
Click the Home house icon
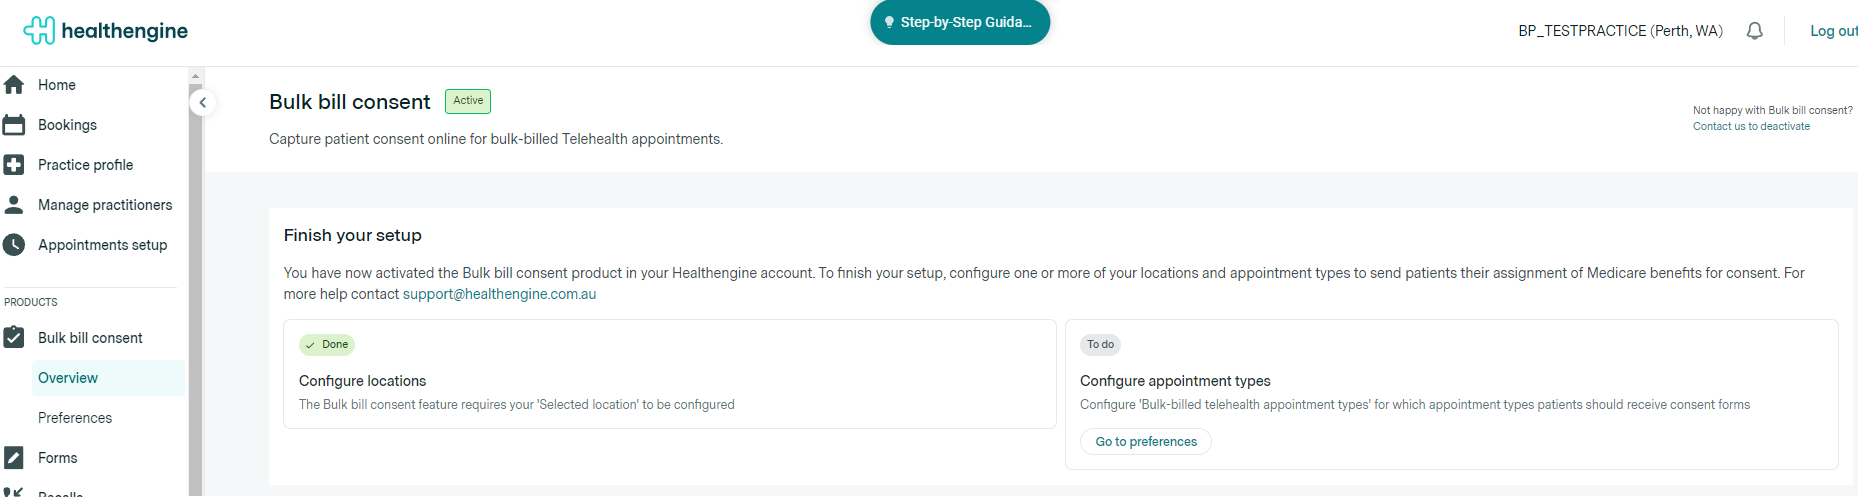(x=14, y=85)
